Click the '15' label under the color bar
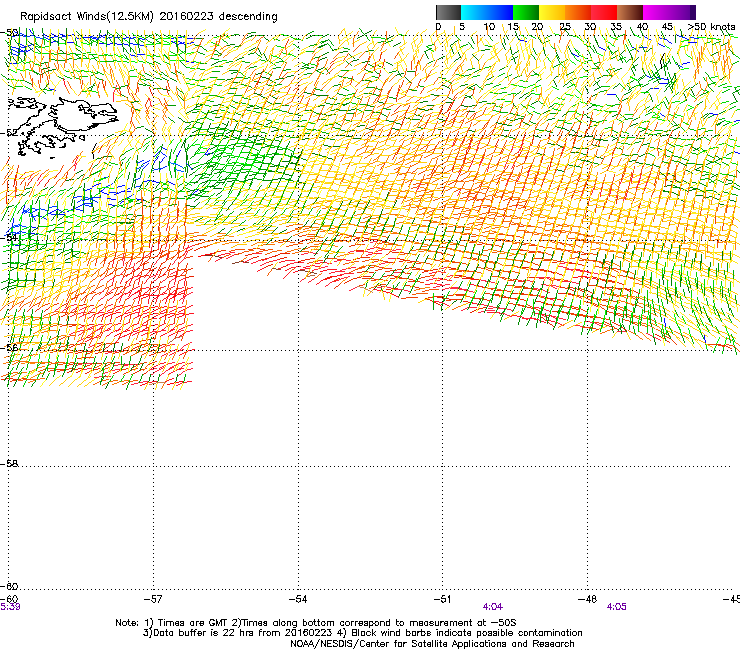Viewport: 740px width, 650px height. [x=513, y=27]
